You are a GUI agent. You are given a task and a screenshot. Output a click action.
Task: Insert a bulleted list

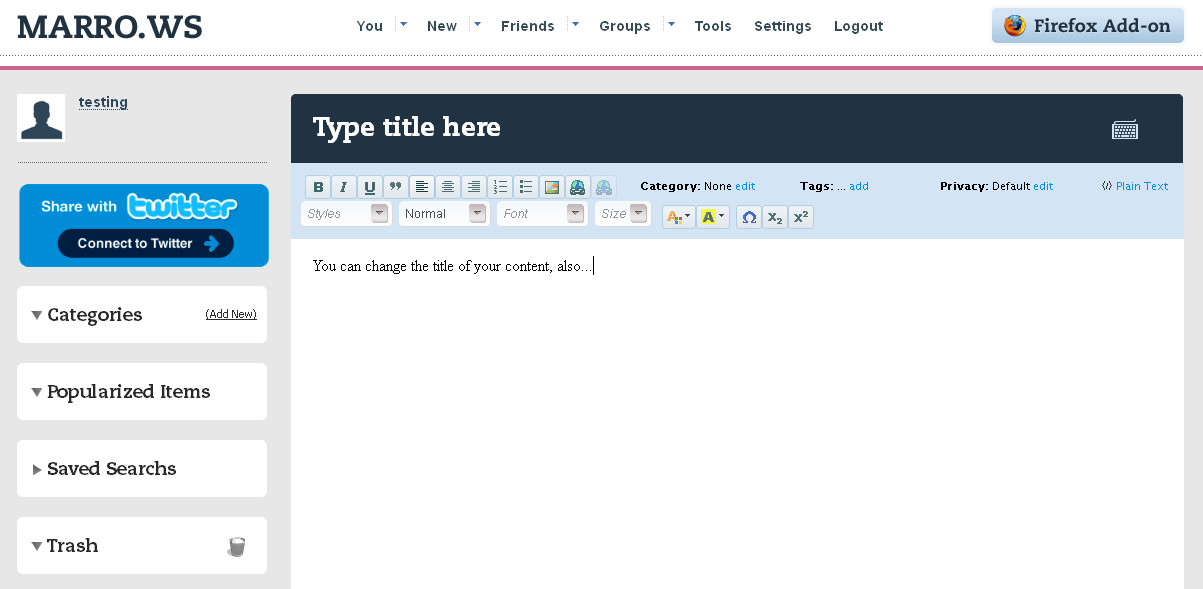pos(526,187)
